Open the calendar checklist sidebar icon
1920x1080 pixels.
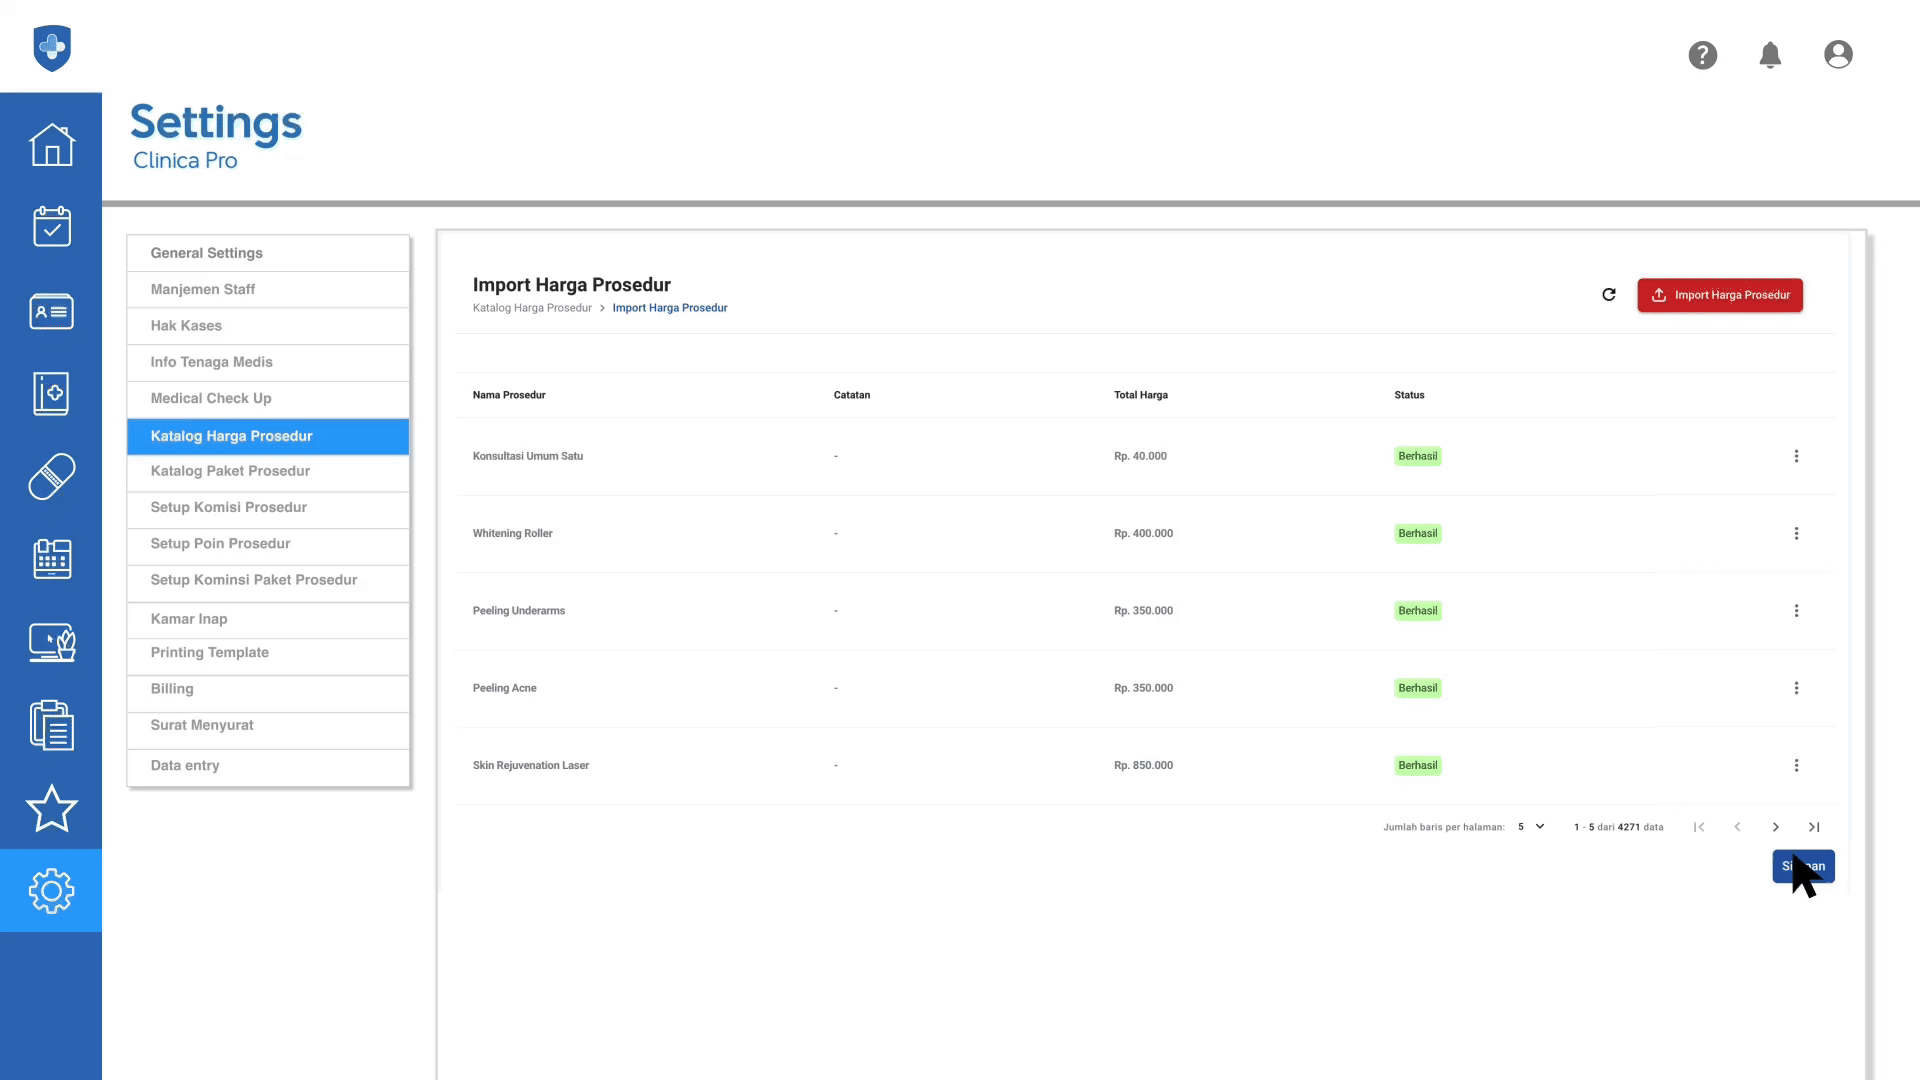51,227
